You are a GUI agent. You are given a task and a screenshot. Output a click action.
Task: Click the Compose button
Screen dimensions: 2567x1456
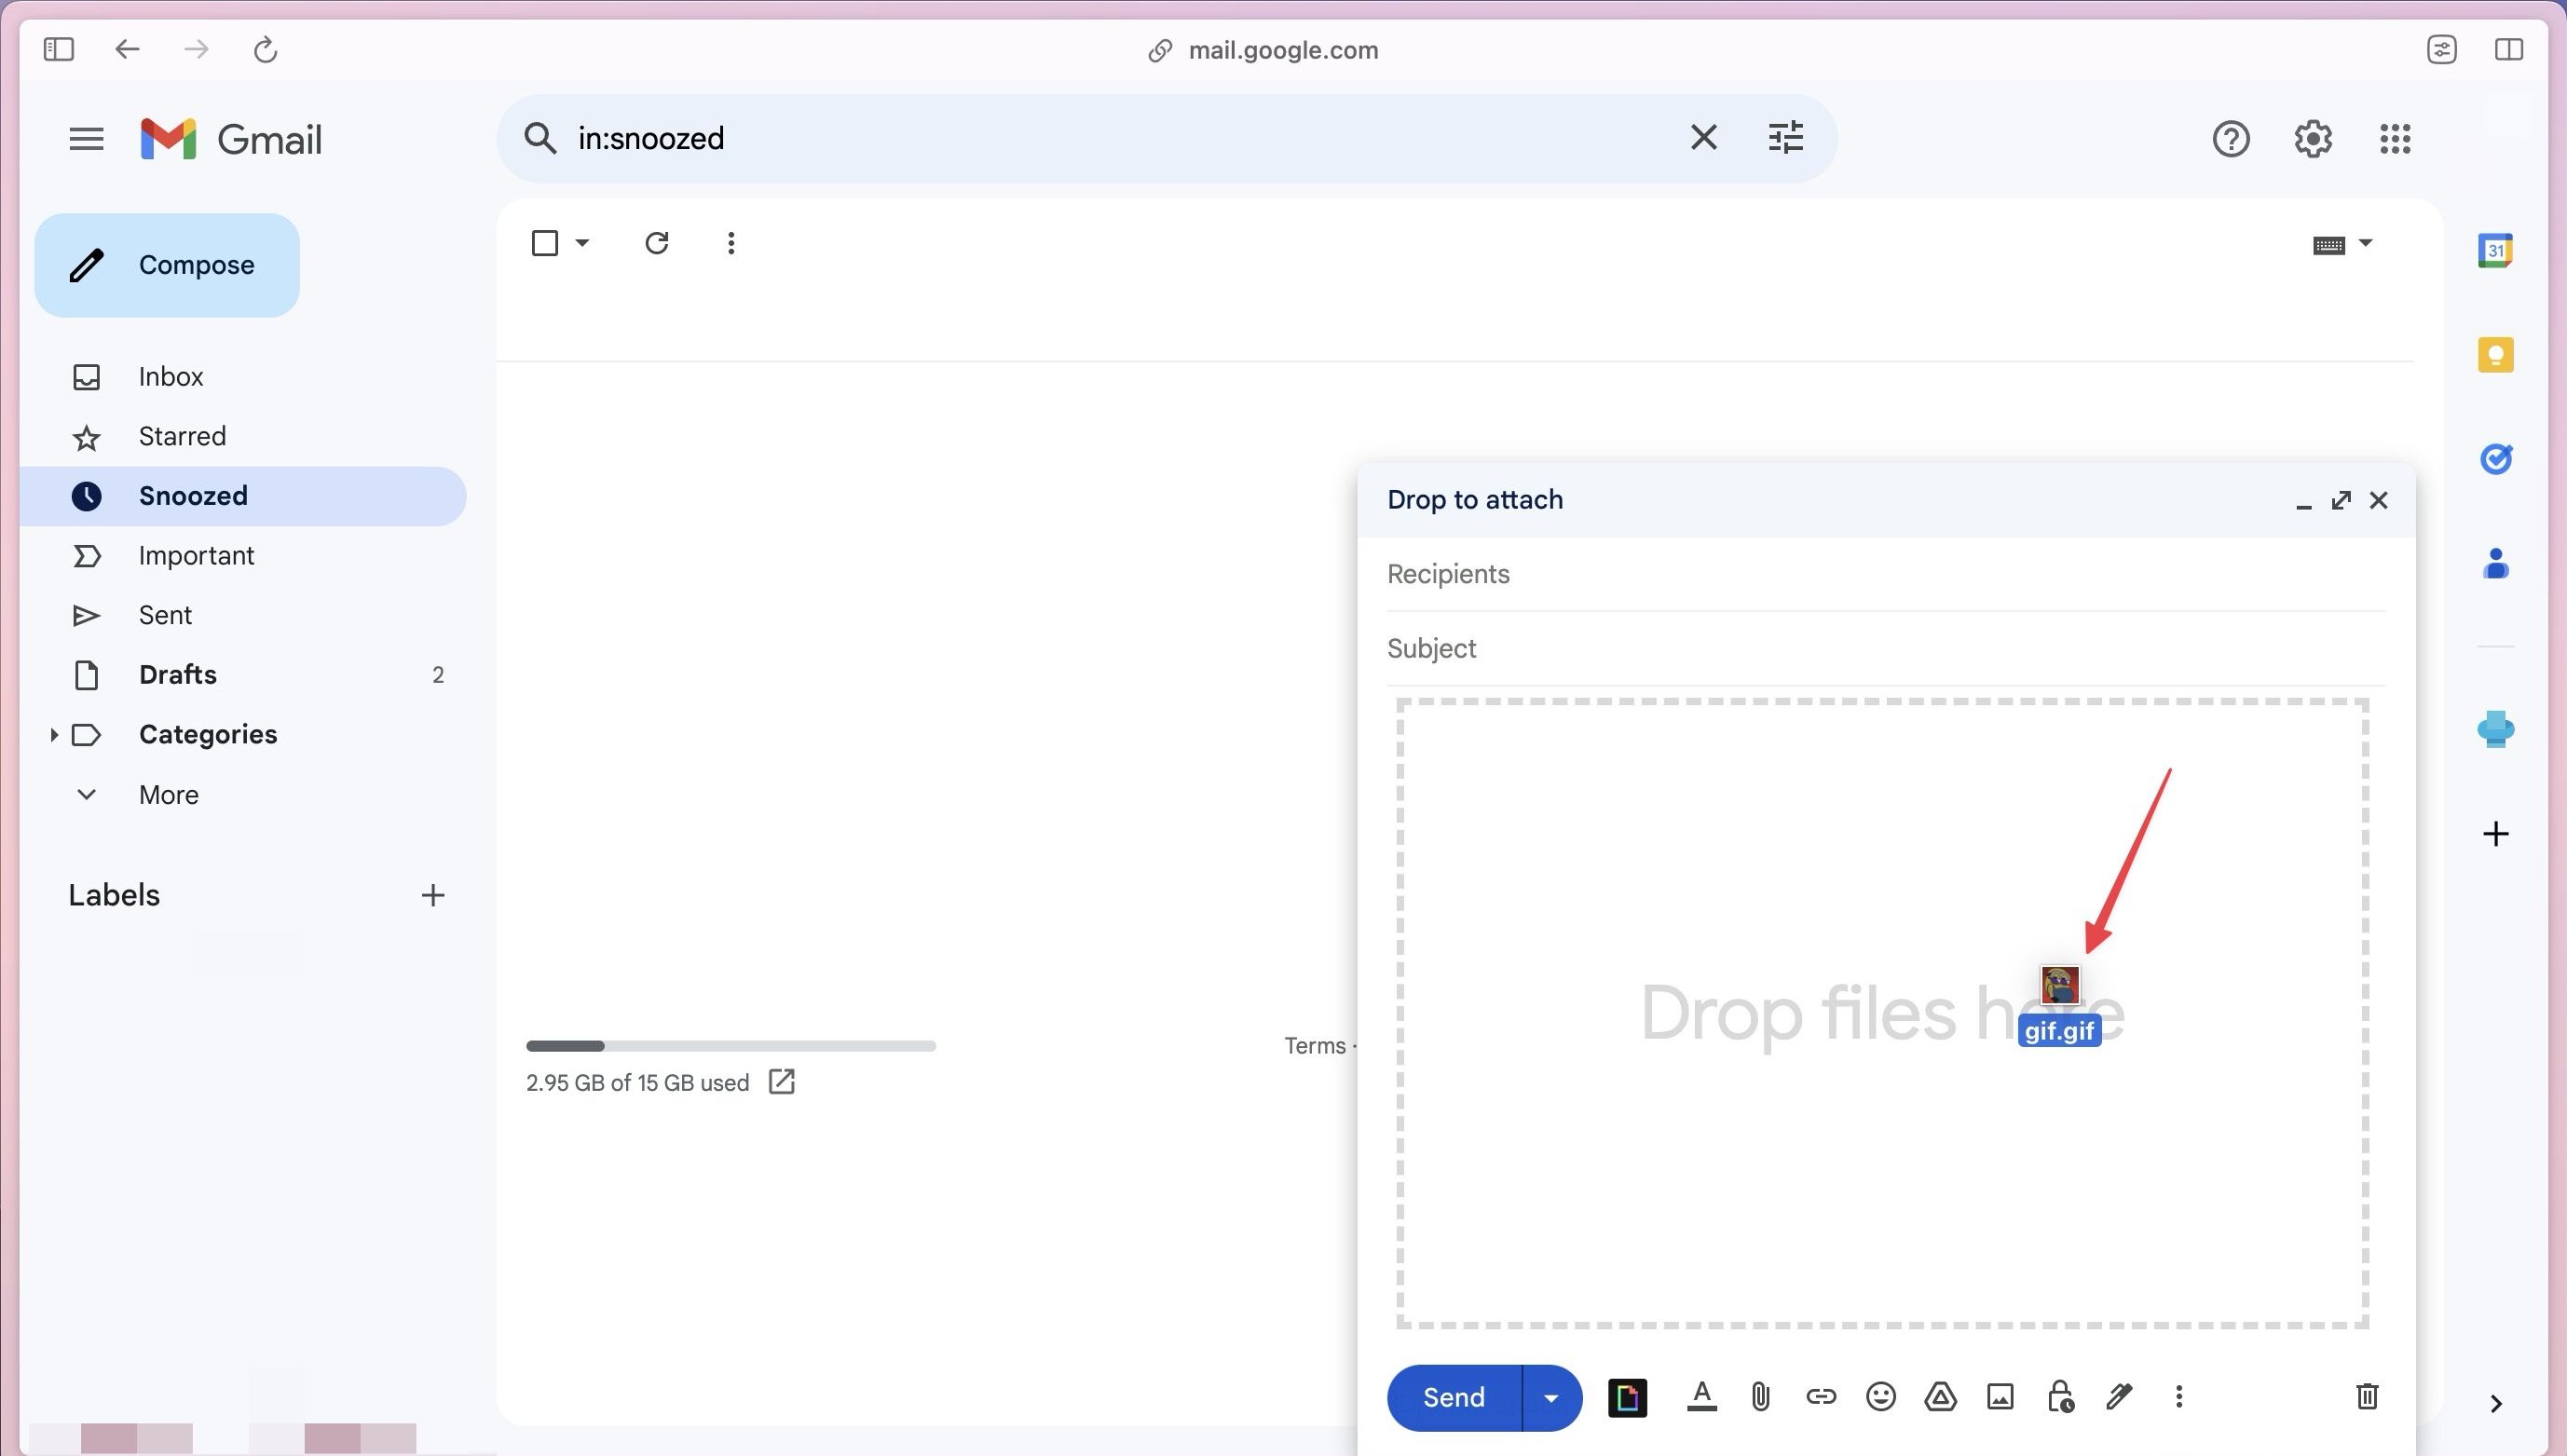167,265
